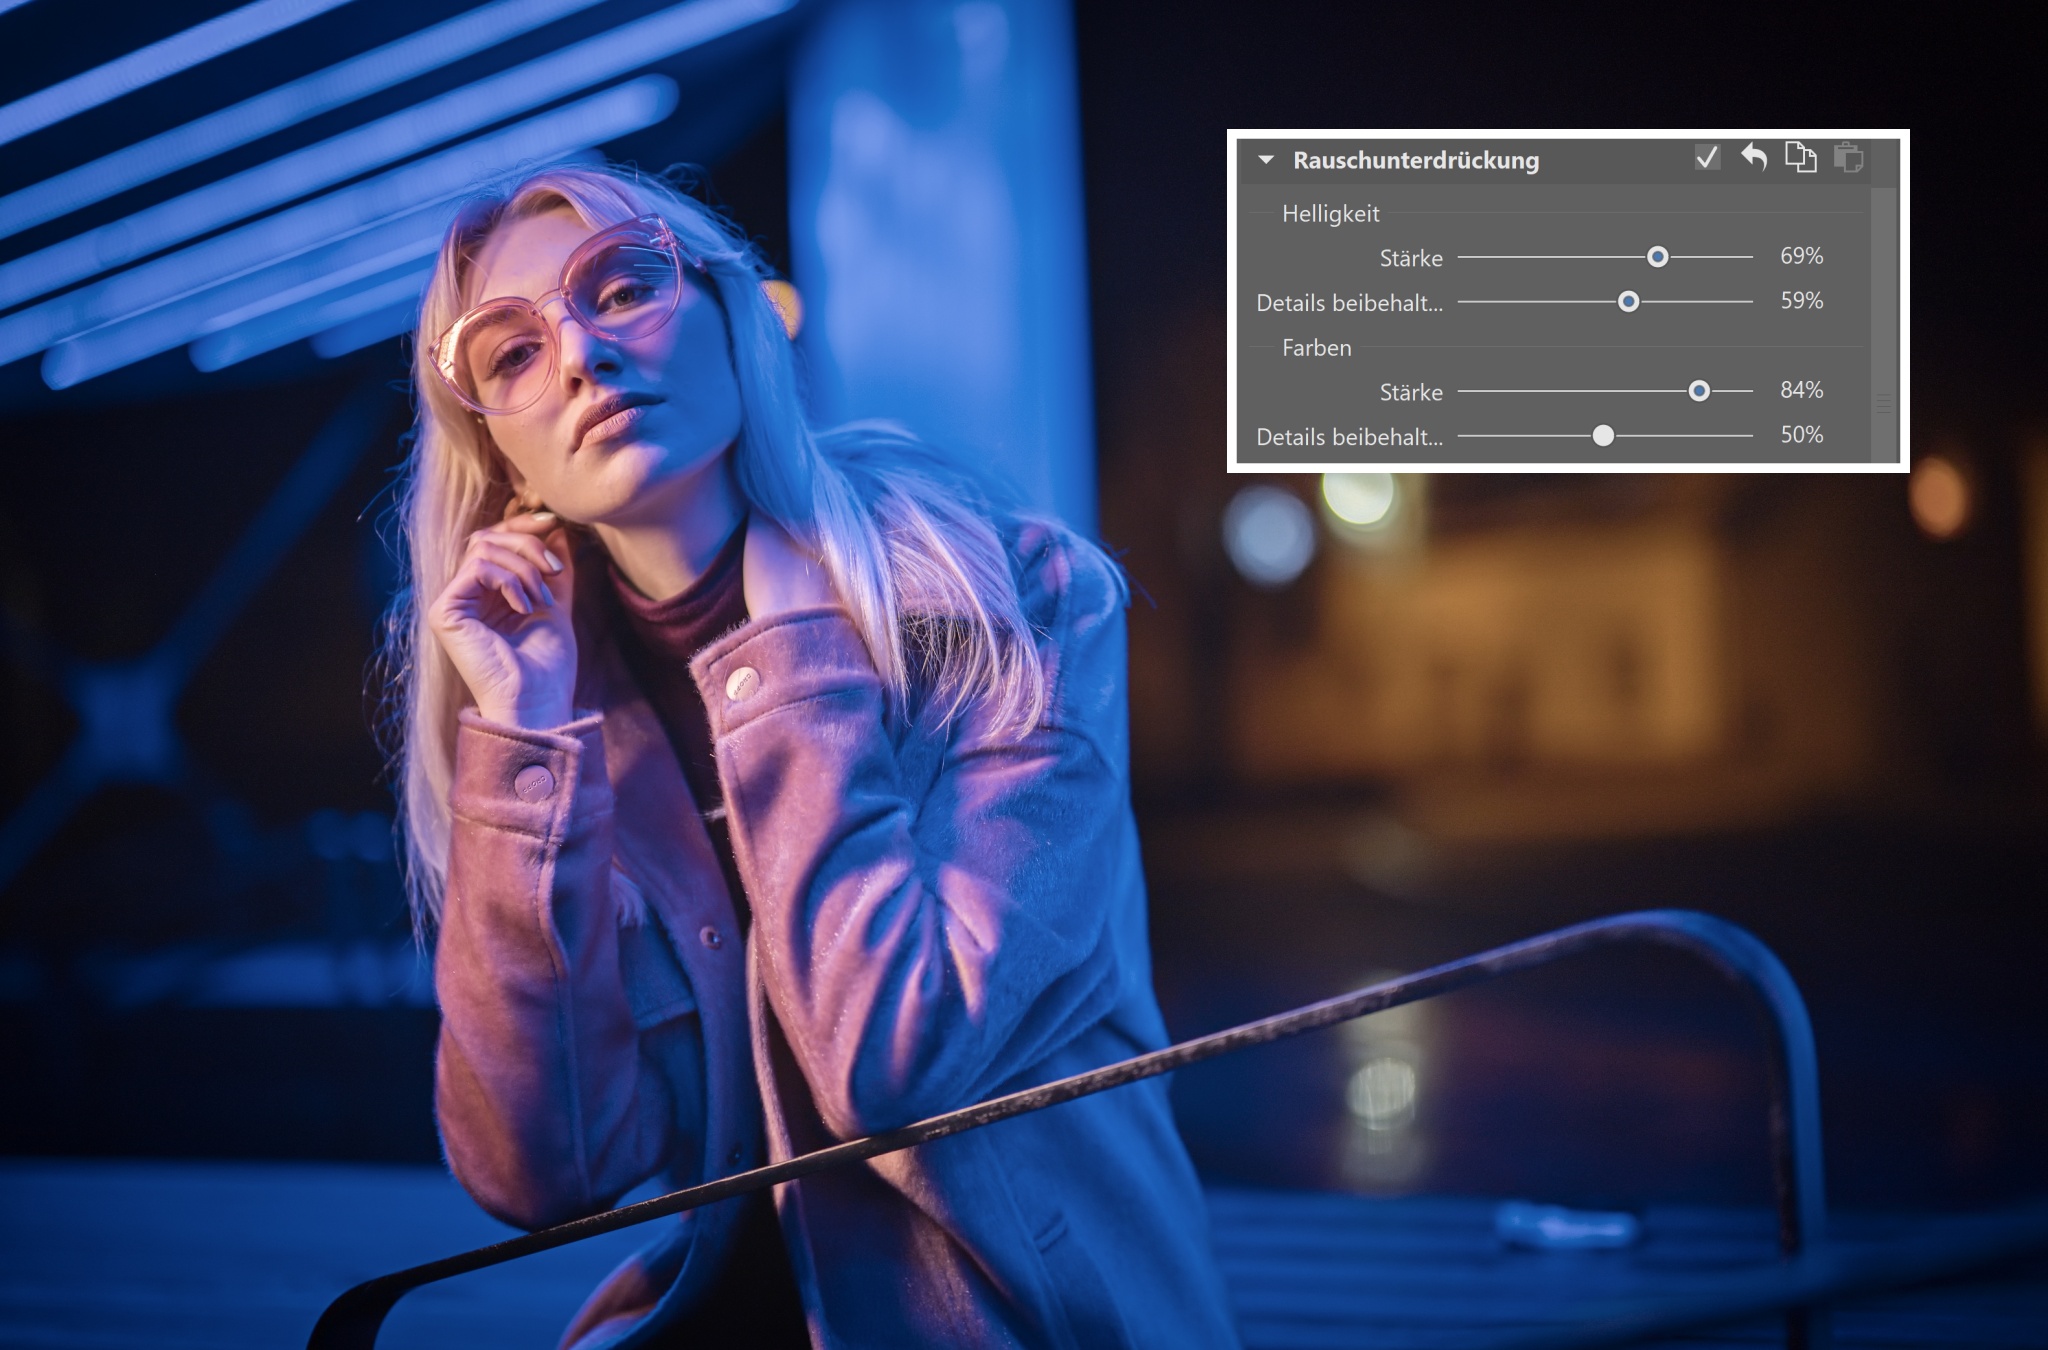Click the Helligkeit group heading
This screenshot has height=1350, width=2048.
(x=1330, y=214)
